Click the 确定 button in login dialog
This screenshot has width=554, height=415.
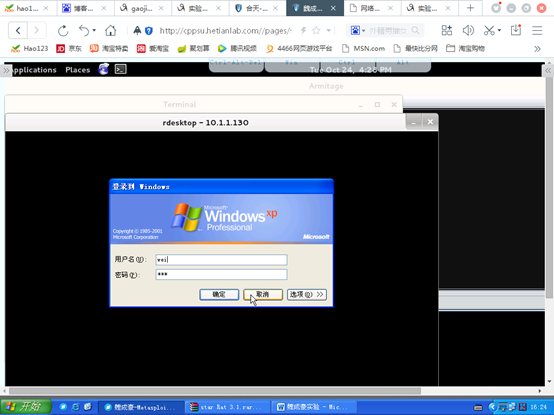(219, 294)
